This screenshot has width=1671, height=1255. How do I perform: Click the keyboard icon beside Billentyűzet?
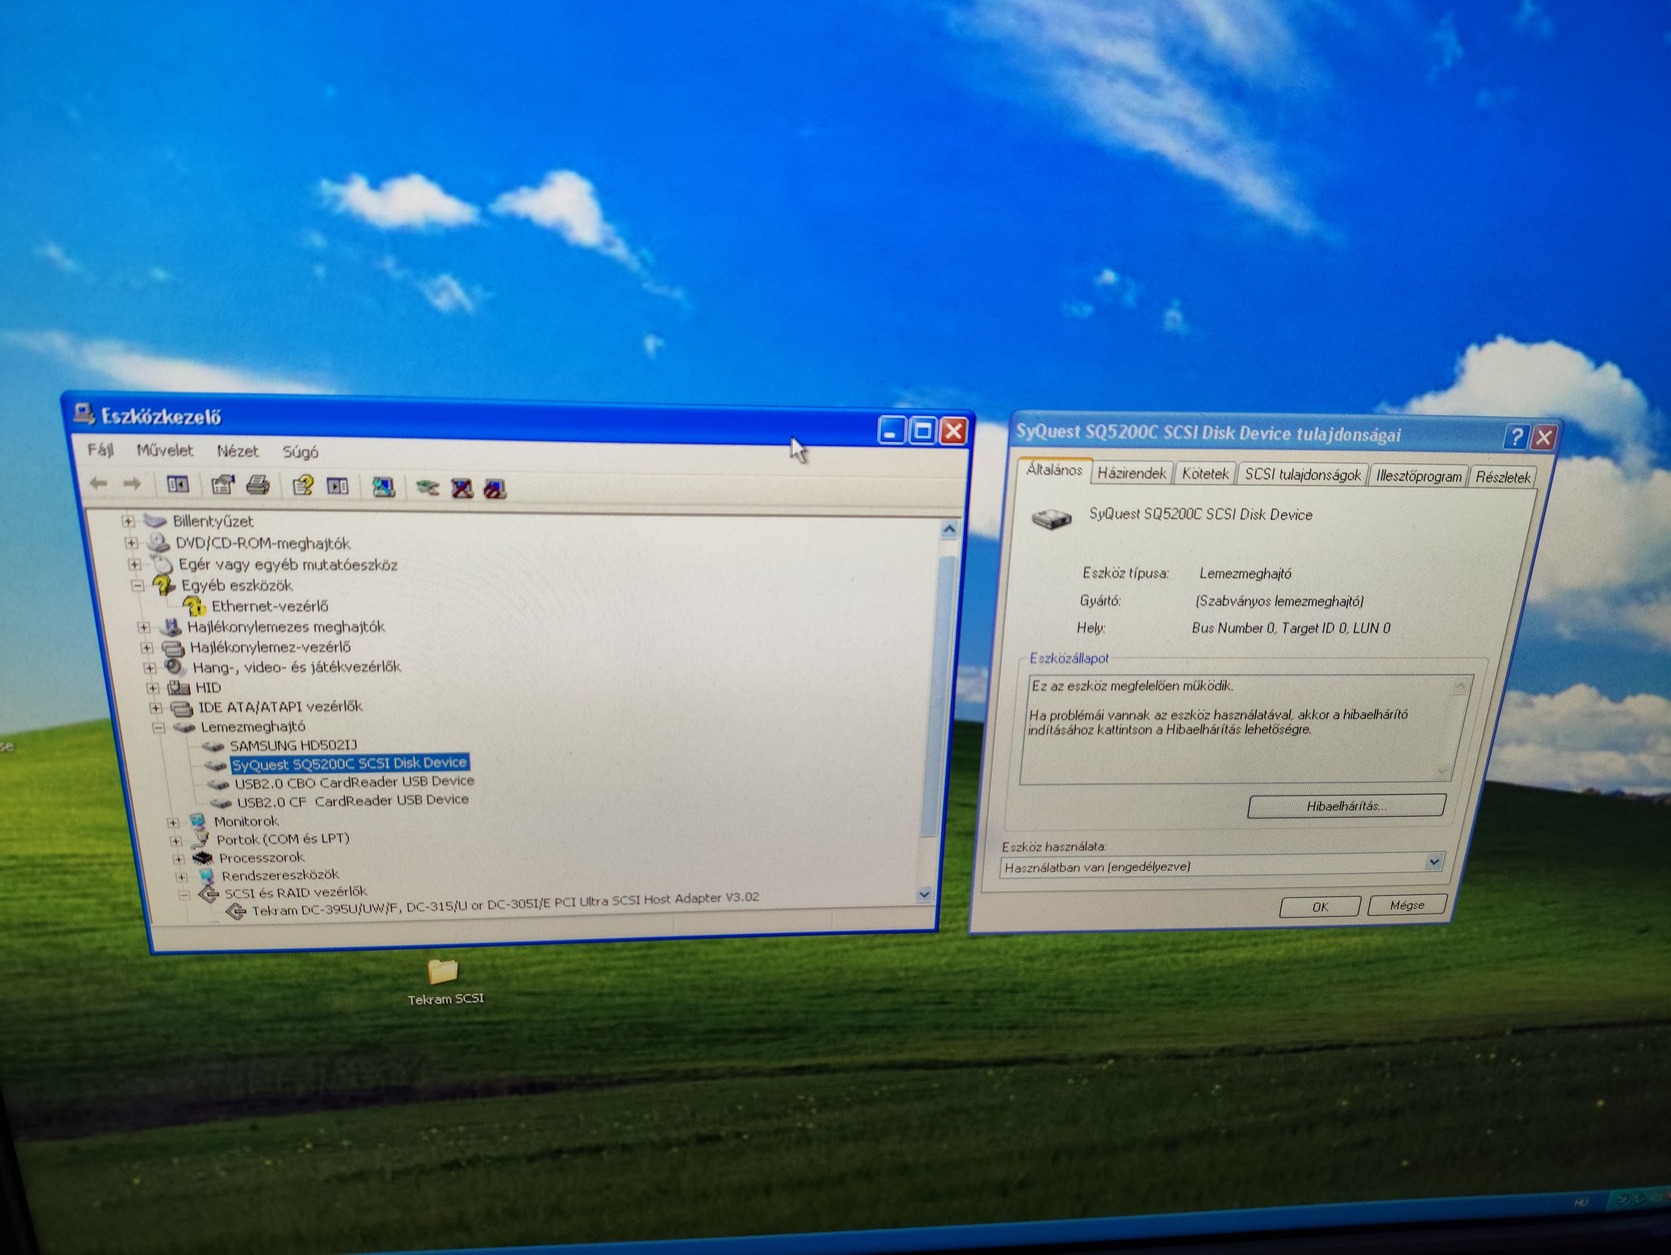pos(154,521)
